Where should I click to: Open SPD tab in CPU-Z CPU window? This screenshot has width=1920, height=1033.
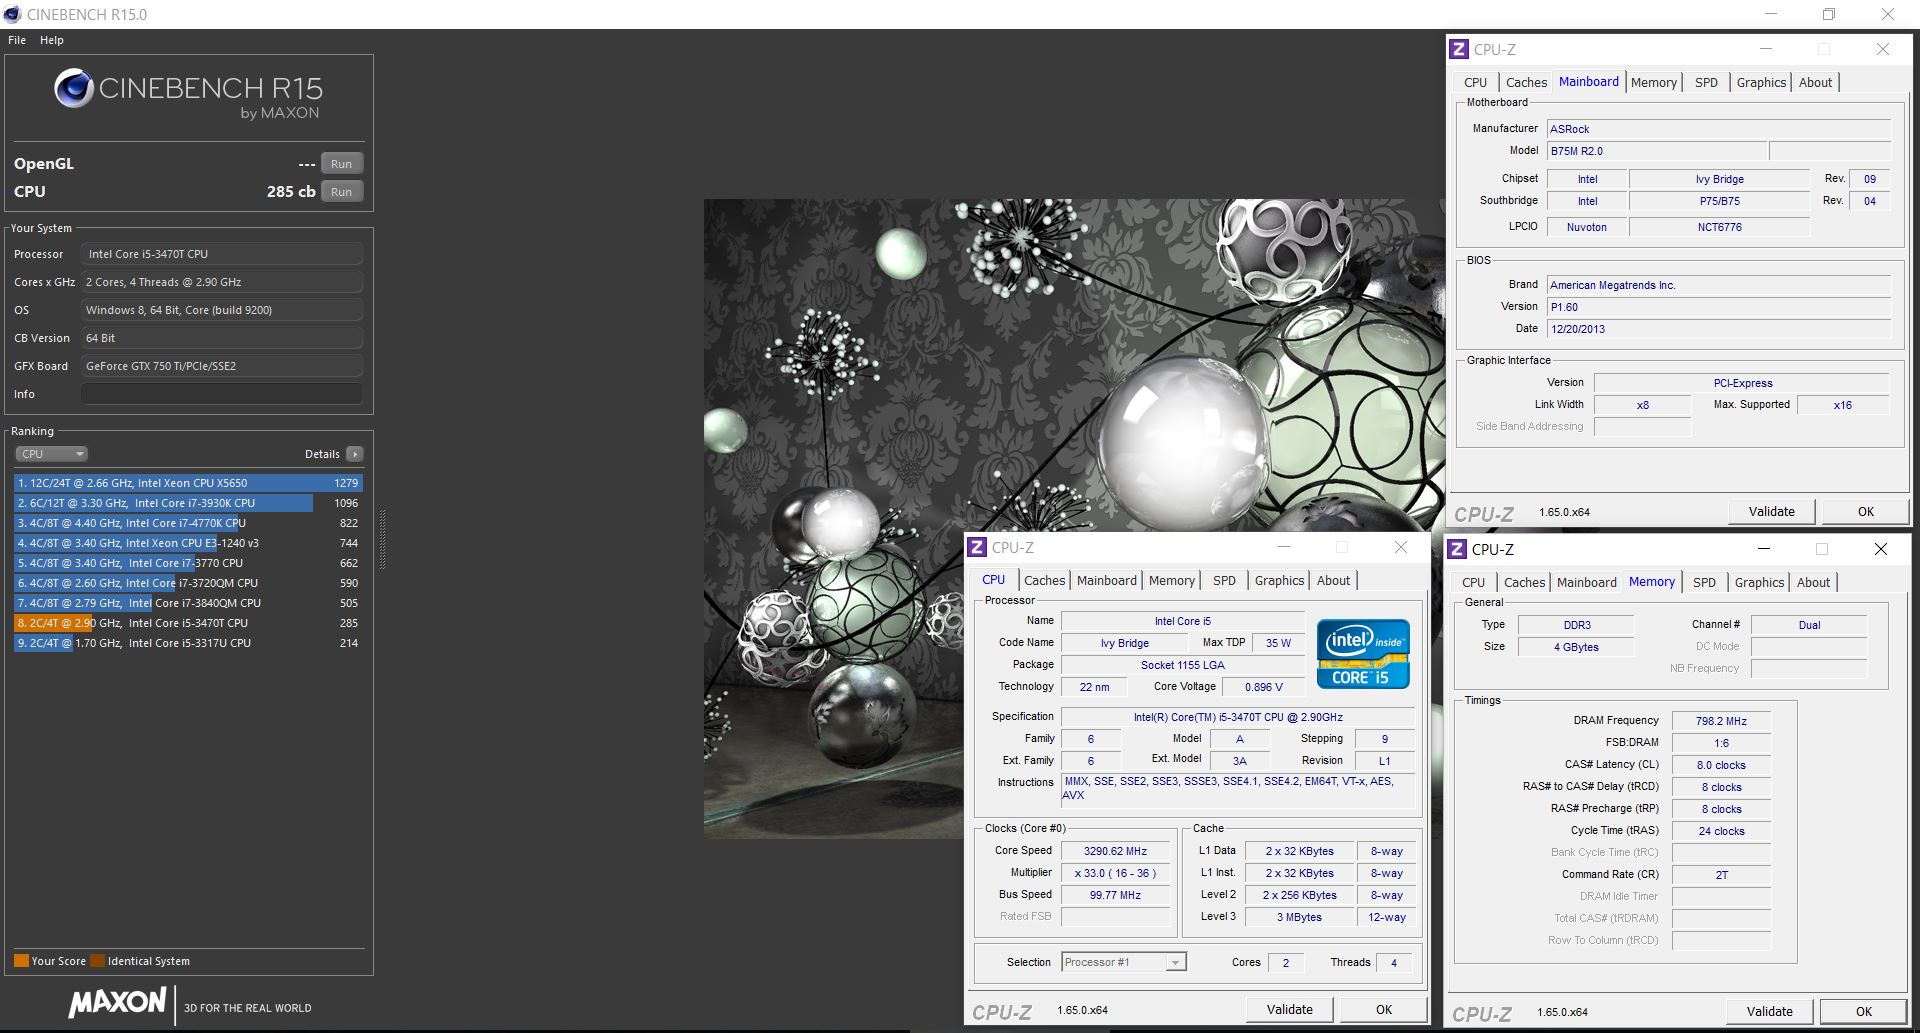pos(1224,581)
